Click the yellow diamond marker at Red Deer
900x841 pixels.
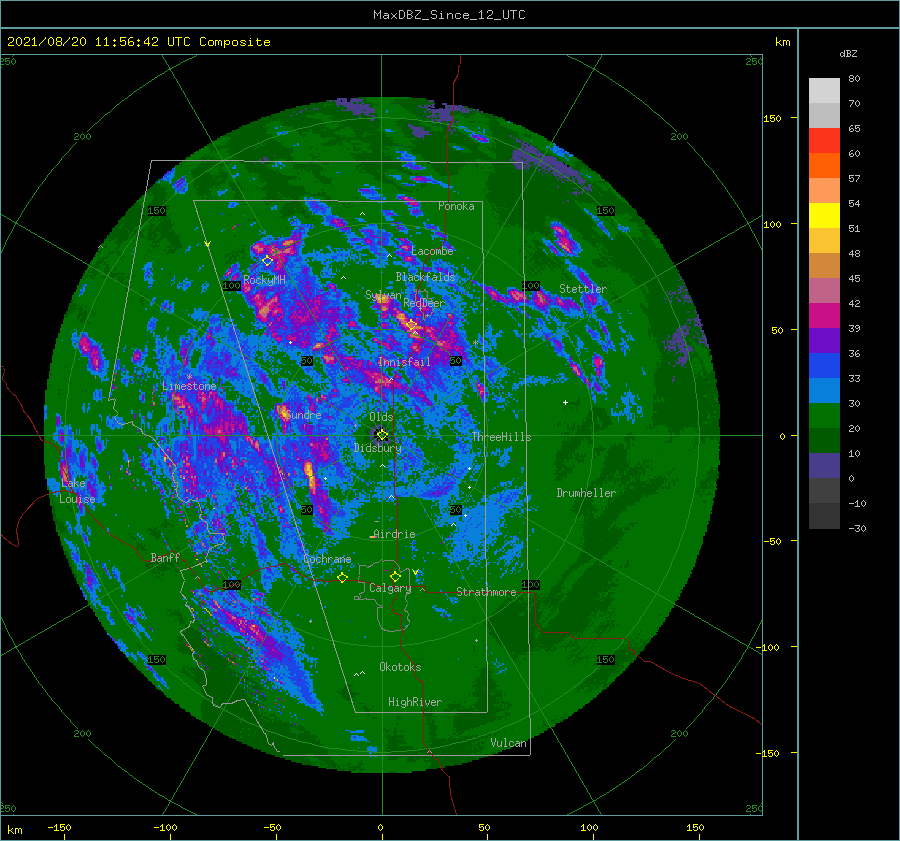(x=412, y=325)
